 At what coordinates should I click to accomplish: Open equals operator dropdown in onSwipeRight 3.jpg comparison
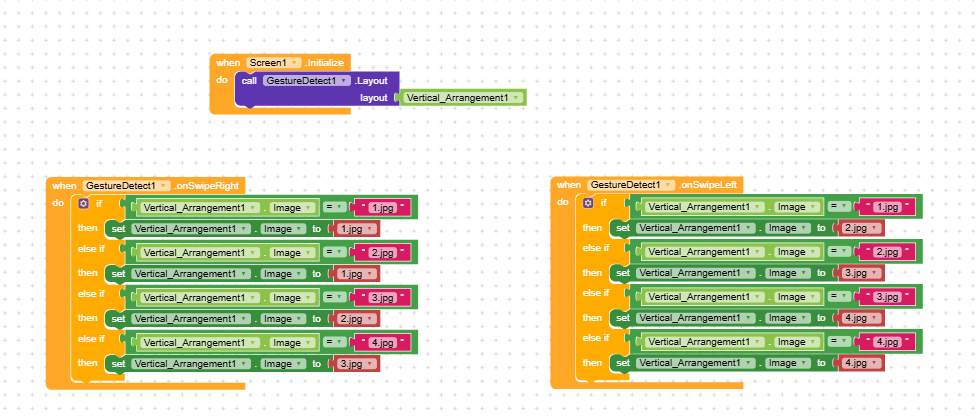tap(334, 298)
